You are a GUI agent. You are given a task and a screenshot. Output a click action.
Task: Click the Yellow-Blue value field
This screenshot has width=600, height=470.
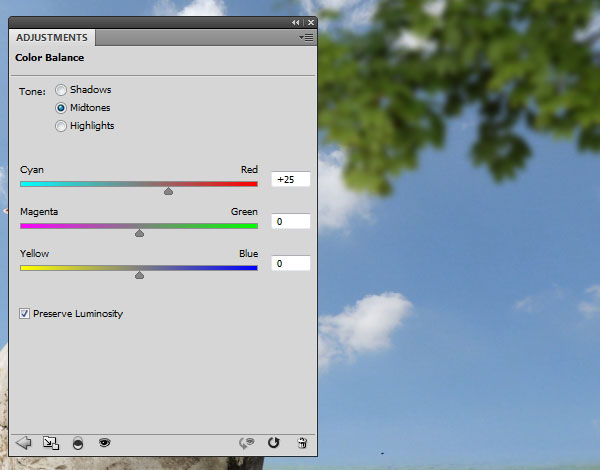tap(291, 263)
